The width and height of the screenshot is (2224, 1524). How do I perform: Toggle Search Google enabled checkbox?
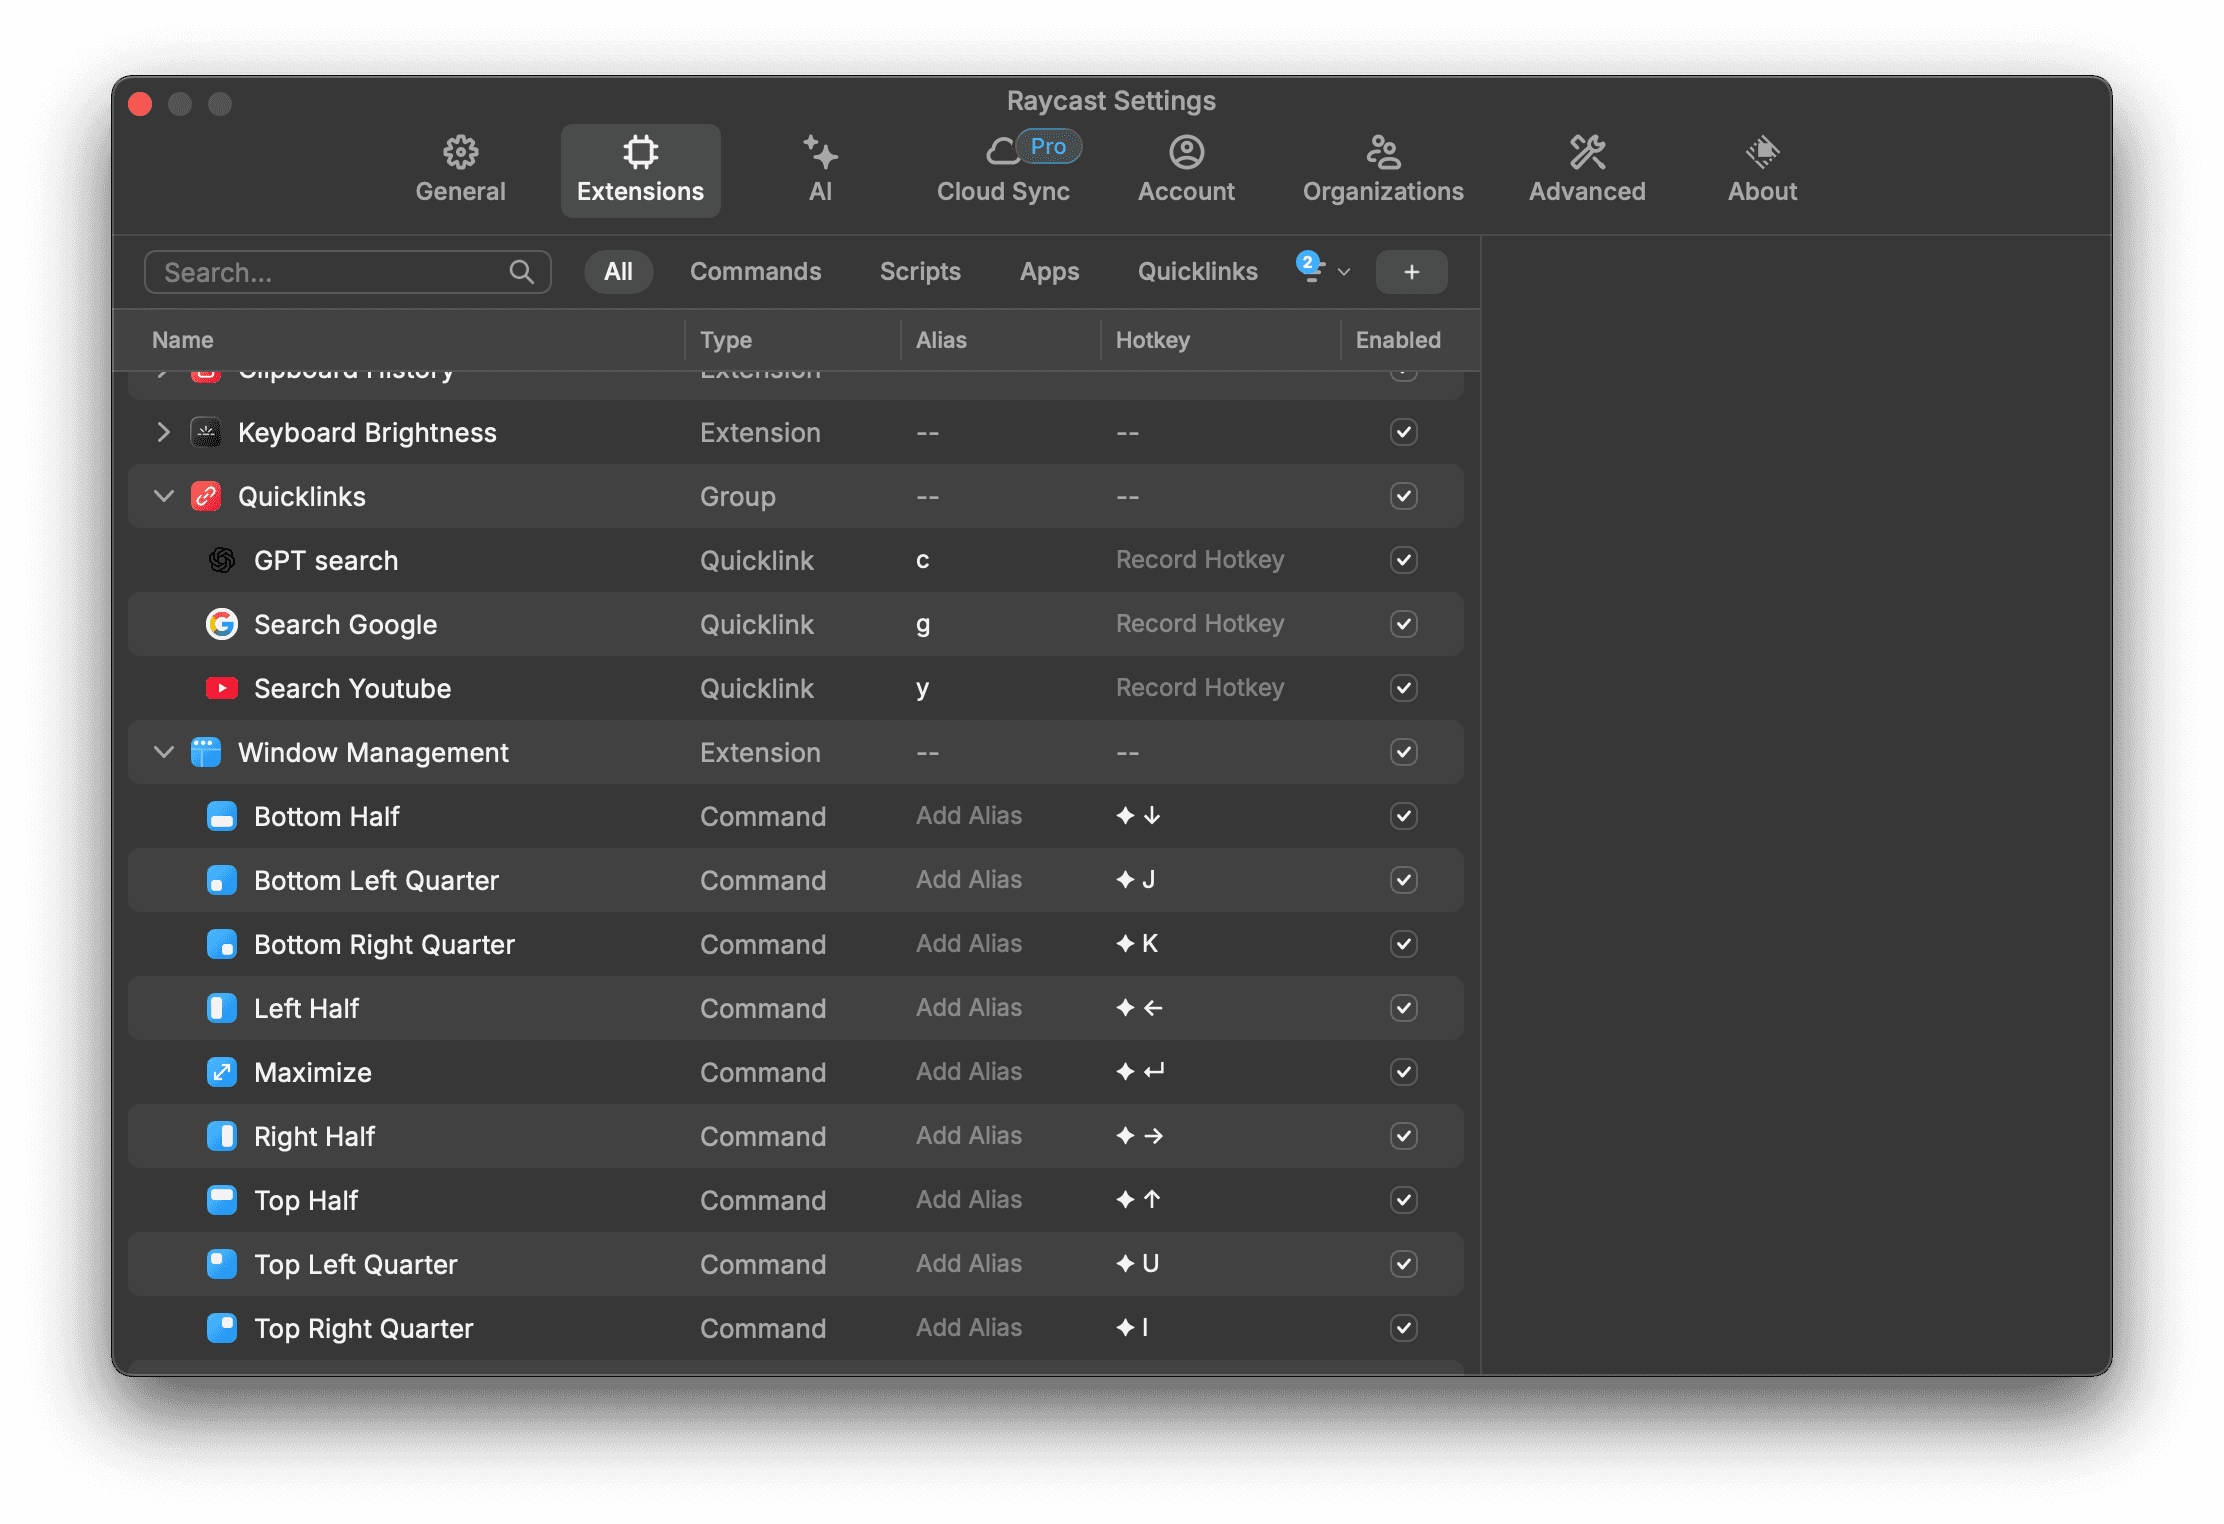(x=1404, y=624)
